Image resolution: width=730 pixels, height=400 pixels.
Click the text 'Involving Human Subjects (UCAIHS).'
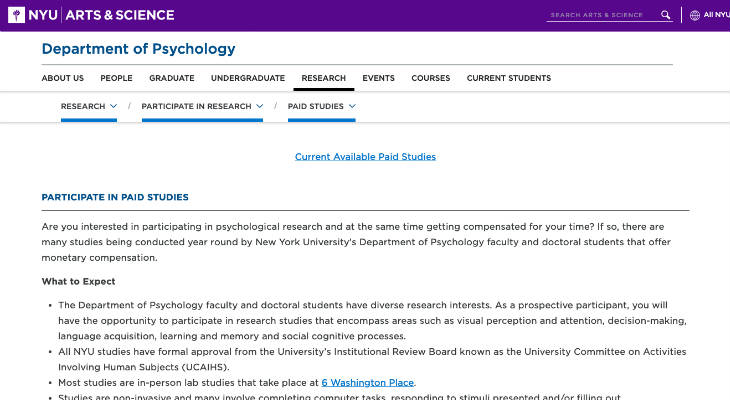click(144, 367)
